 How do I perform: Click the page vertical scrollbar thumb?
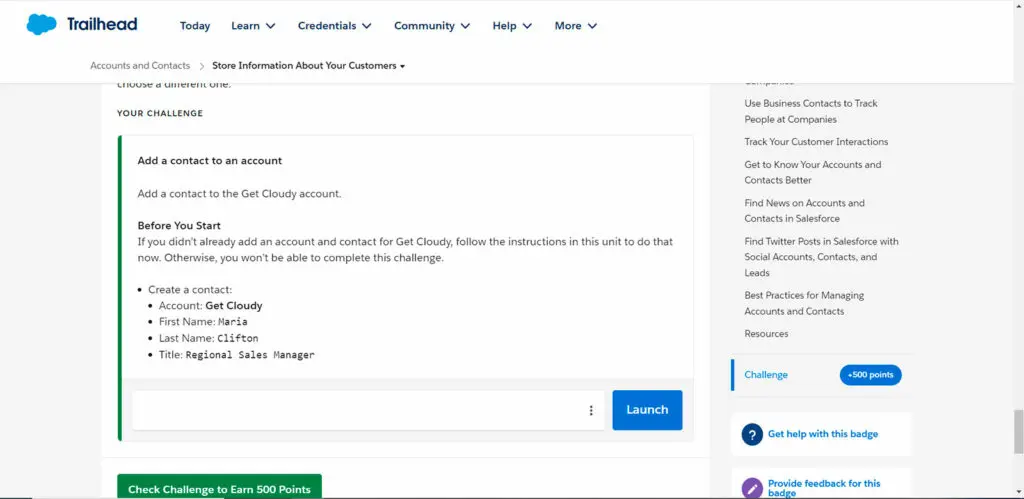tap(1019, 431)
